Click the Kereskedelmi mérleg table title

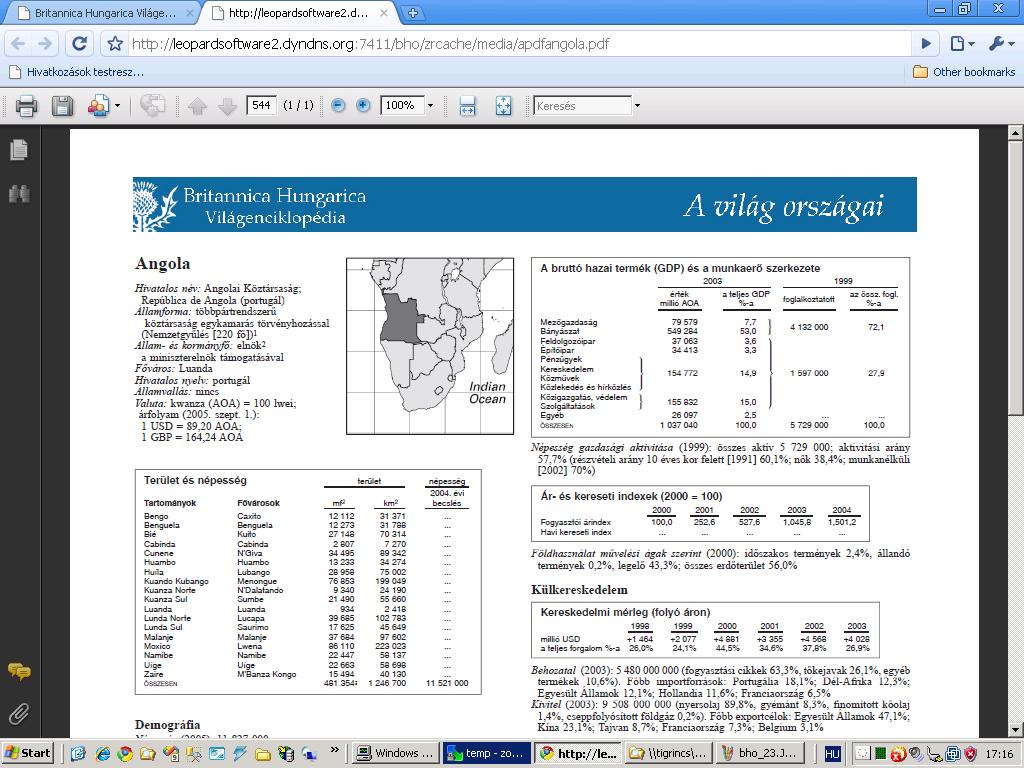click(x=625, y=612)
